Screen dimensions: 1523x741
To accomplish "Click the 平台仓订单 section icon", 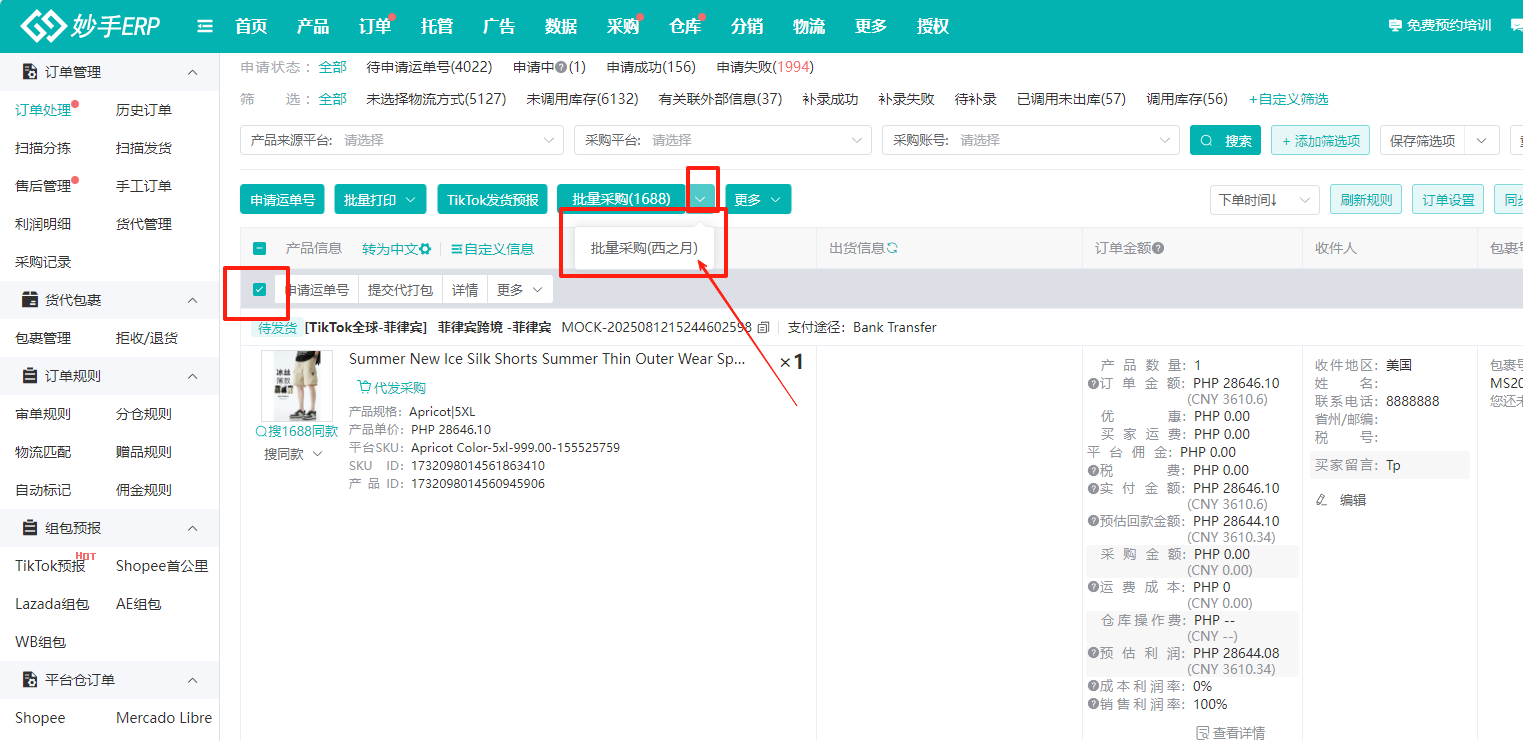I will click(x=30, y=680).
